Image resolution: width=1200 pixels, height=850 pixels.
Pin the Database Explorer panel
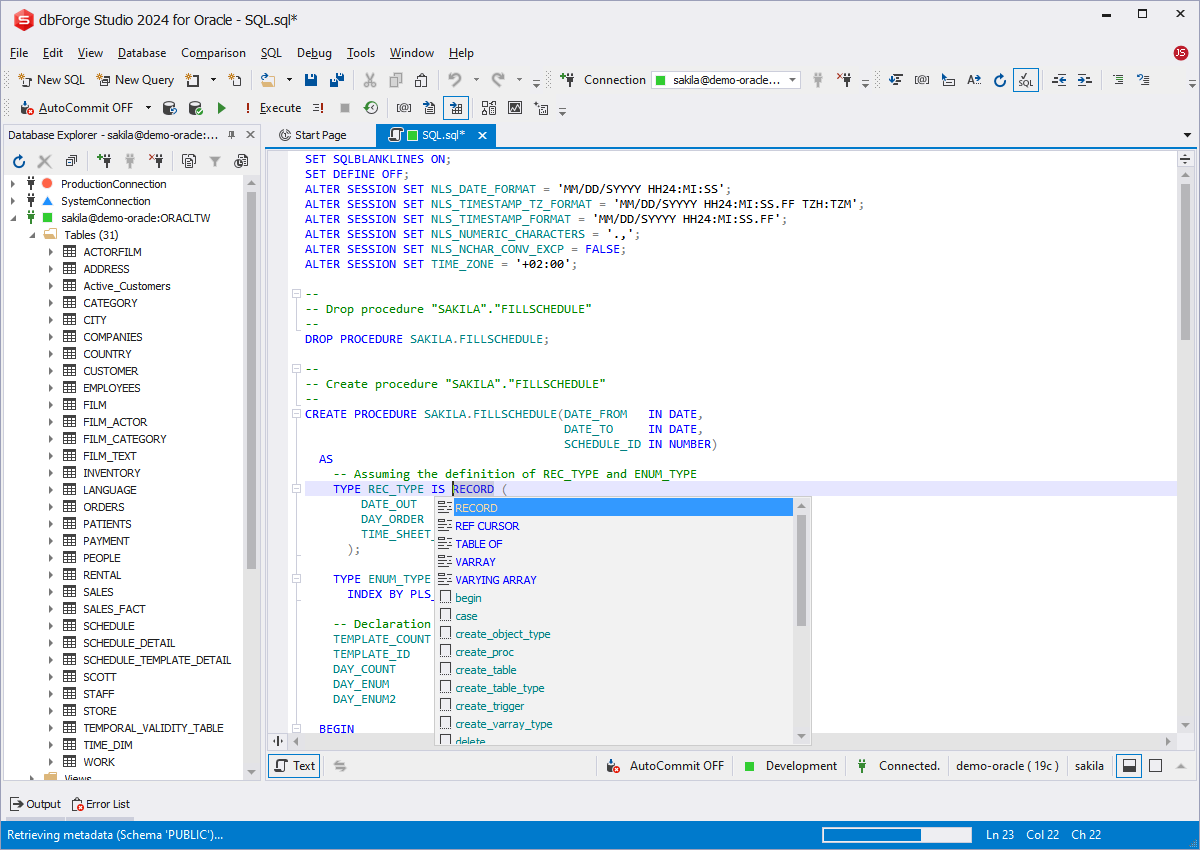coord(231,135)
